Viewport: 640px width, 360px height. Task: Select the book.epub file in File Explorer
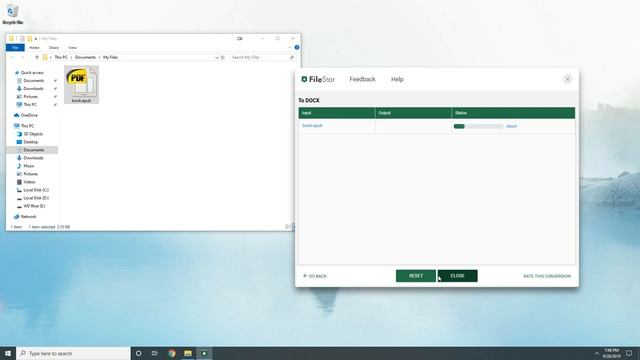point(81,84)
